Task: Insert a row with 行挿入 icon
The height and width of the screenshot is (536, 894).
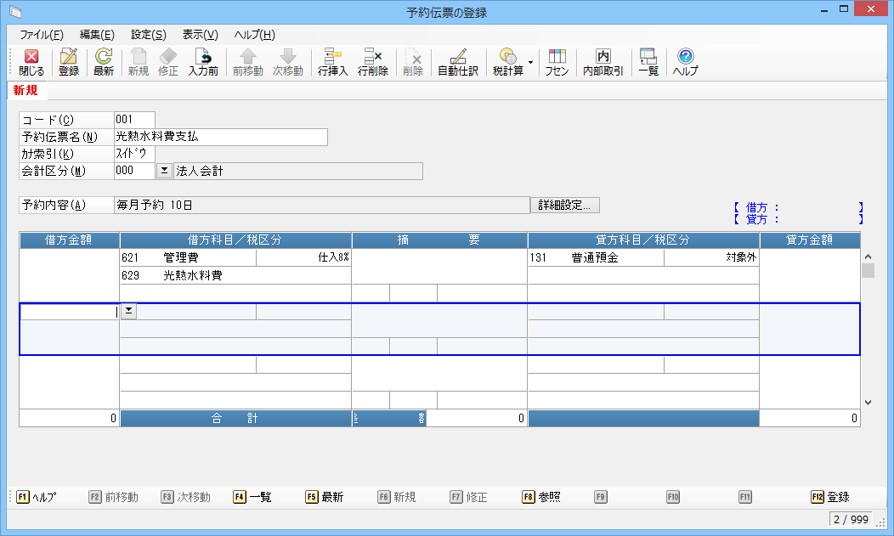Action: pyautogui.click(x=332, y=62)
